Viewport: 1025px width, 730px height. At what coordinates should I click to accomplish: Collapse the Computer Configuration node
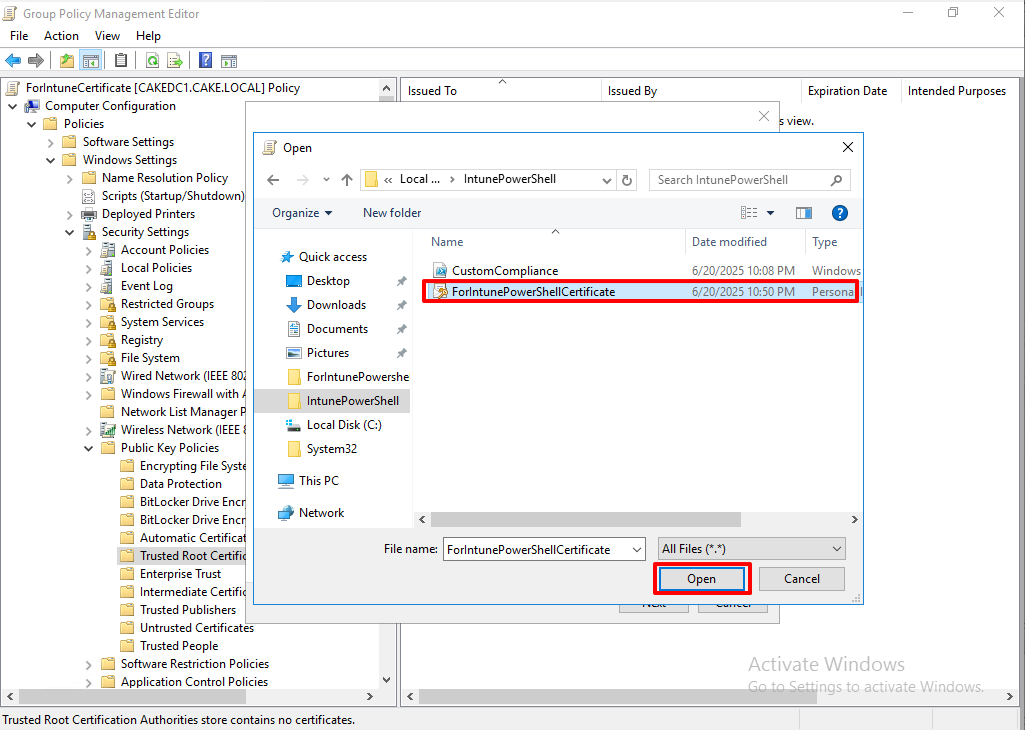coord(12,106)
